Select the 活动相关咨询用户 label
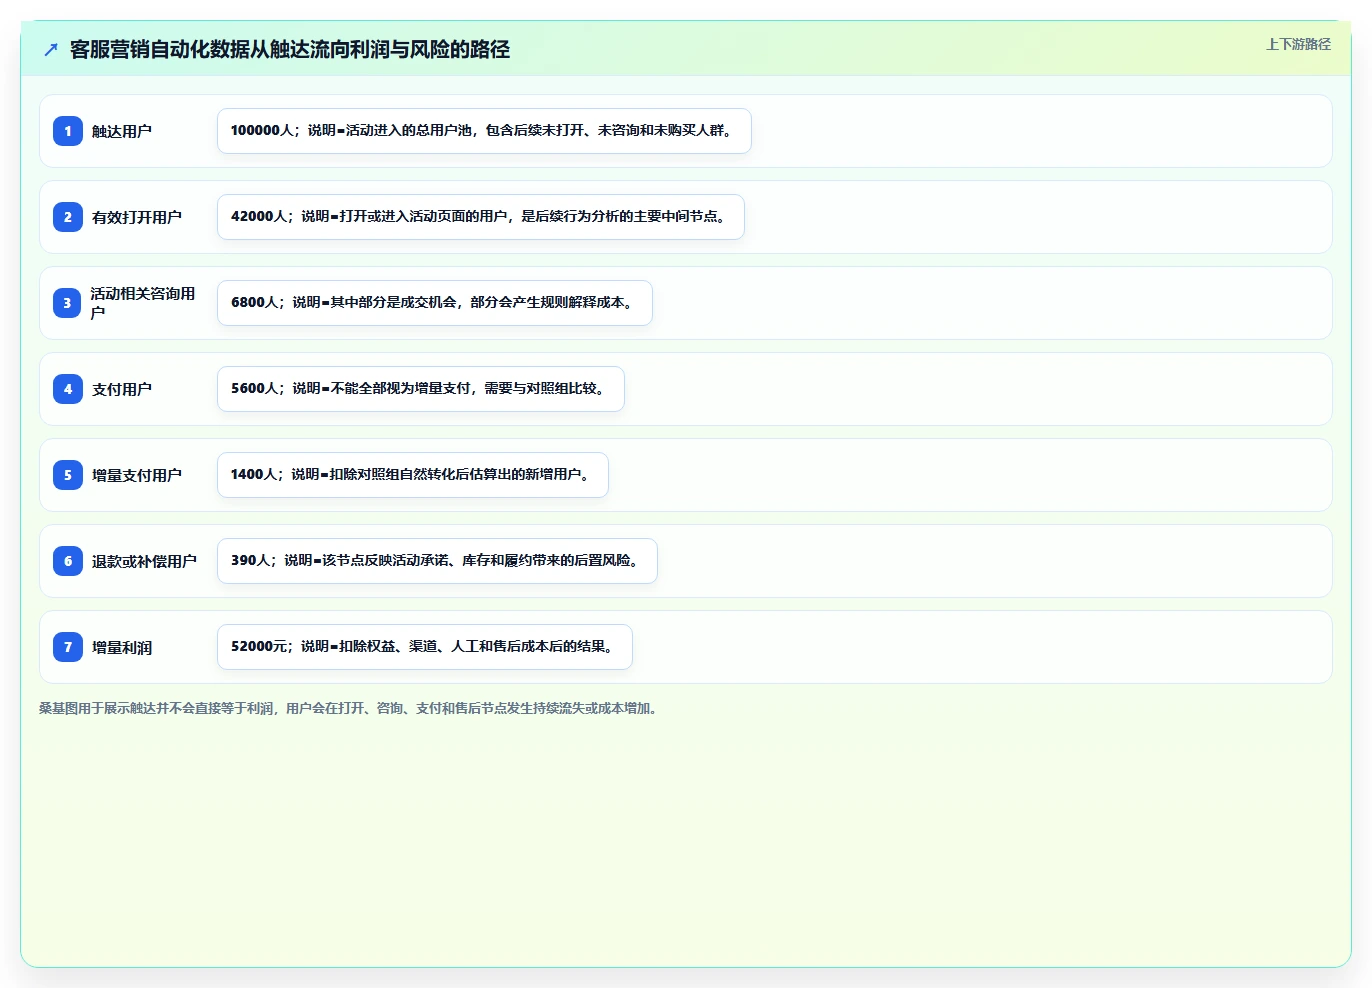 point(143,303)
